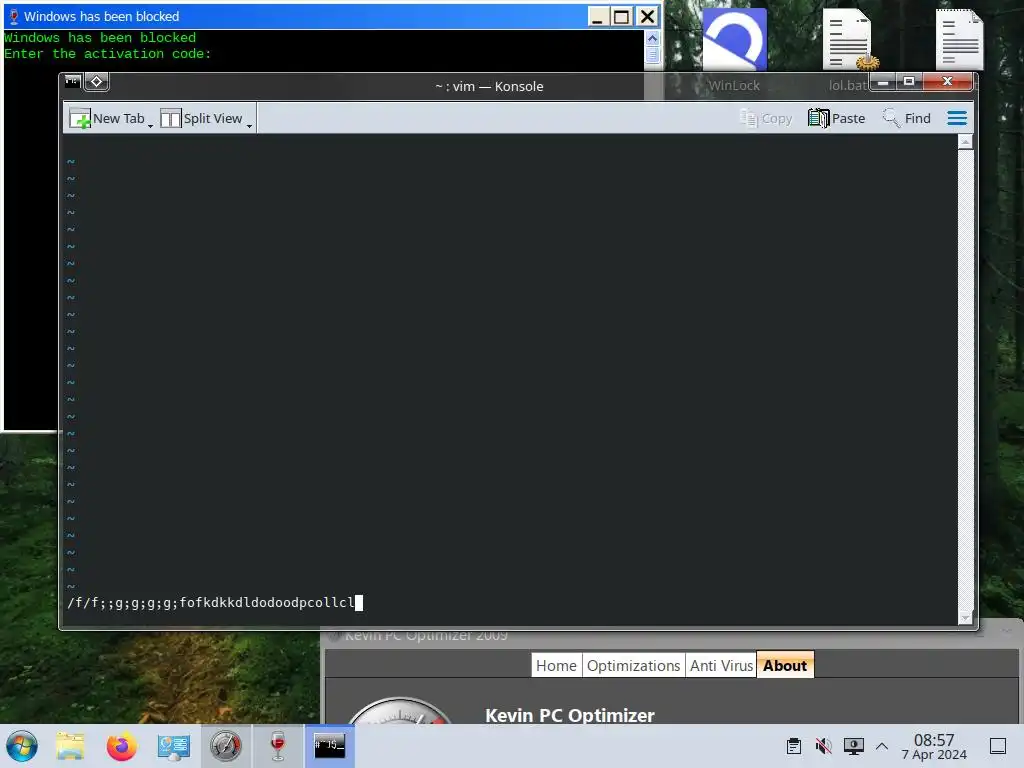Click the Konsole vertical scrollbar track
This screenshot has height=768, width=1024.
click(965, 379)
